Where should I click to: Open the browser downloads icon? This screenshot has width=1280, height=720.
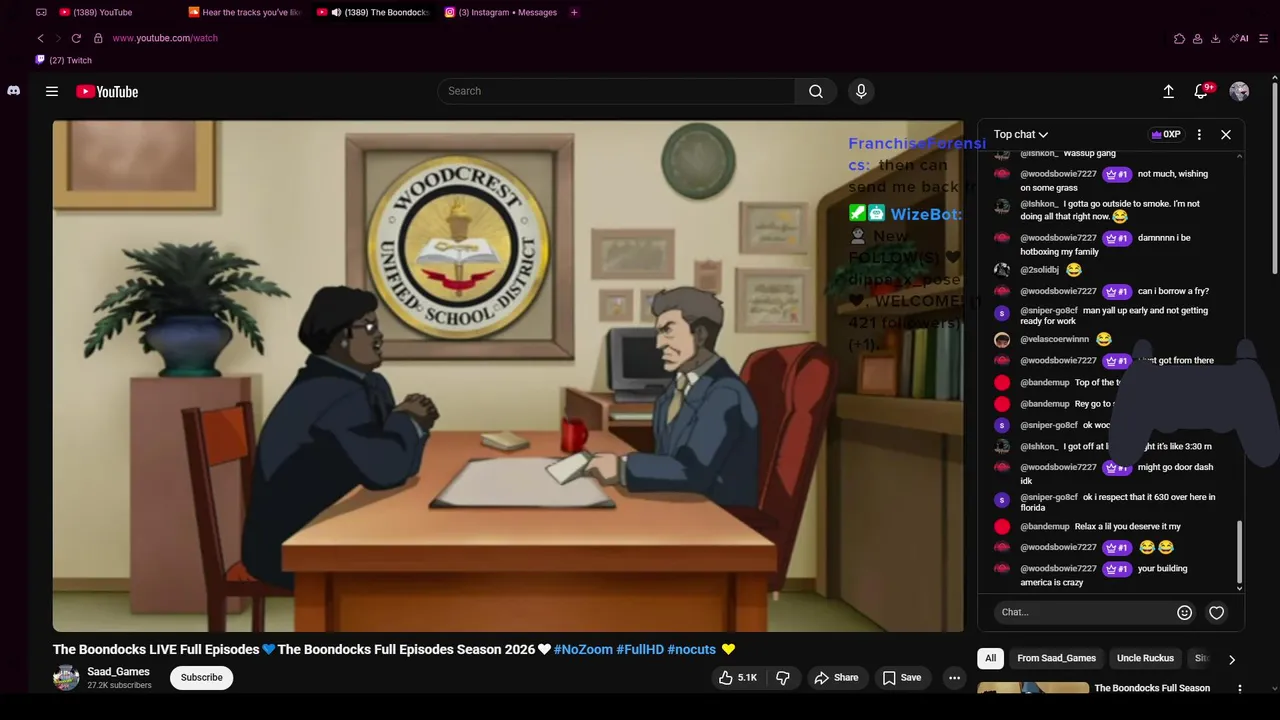[x=1215, y=38]
